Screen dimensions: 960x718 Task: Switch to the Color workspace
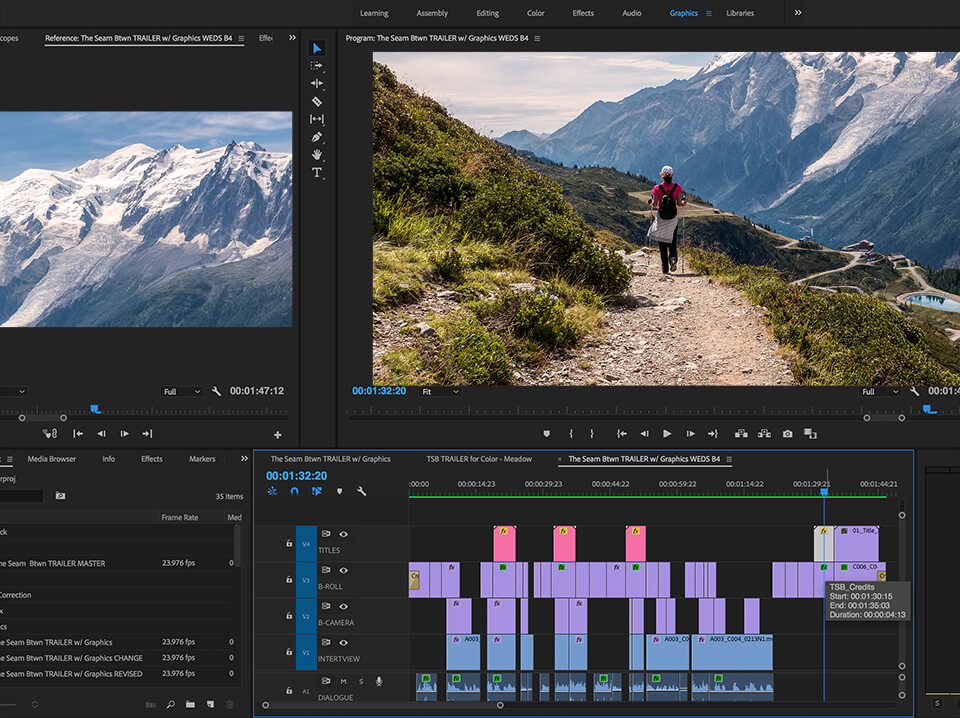point(536,13)
